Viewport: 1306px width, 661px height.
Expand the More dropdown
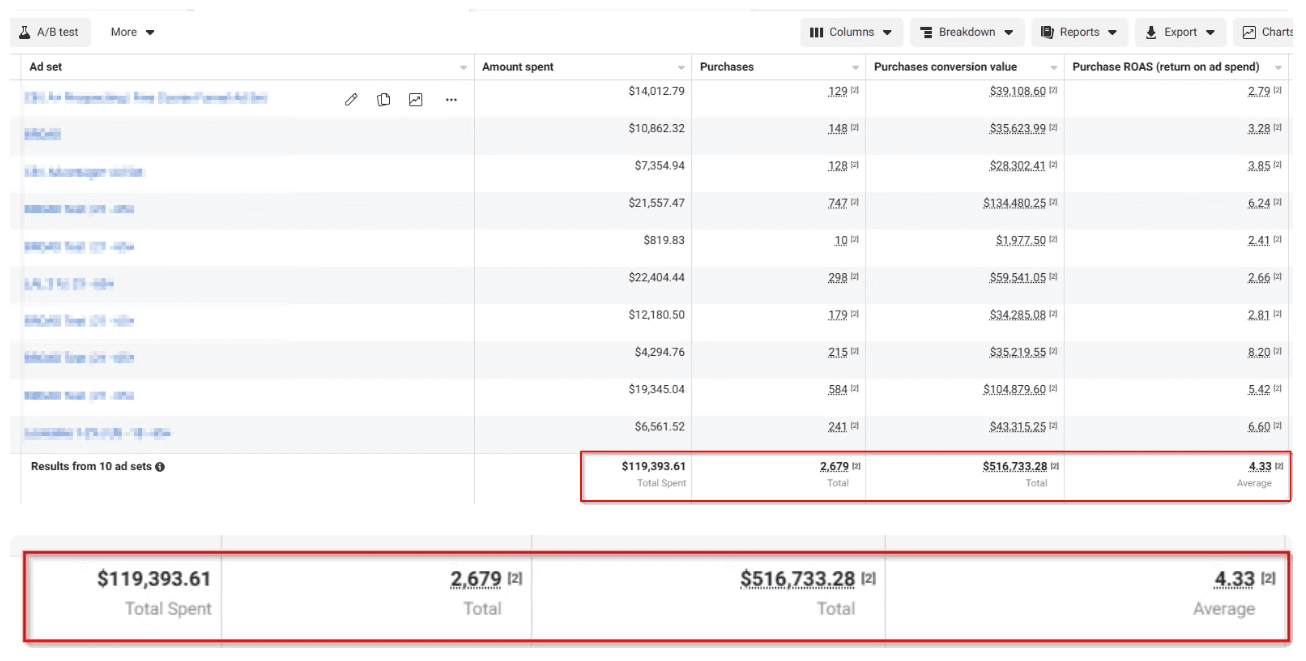tap(133, 32)
